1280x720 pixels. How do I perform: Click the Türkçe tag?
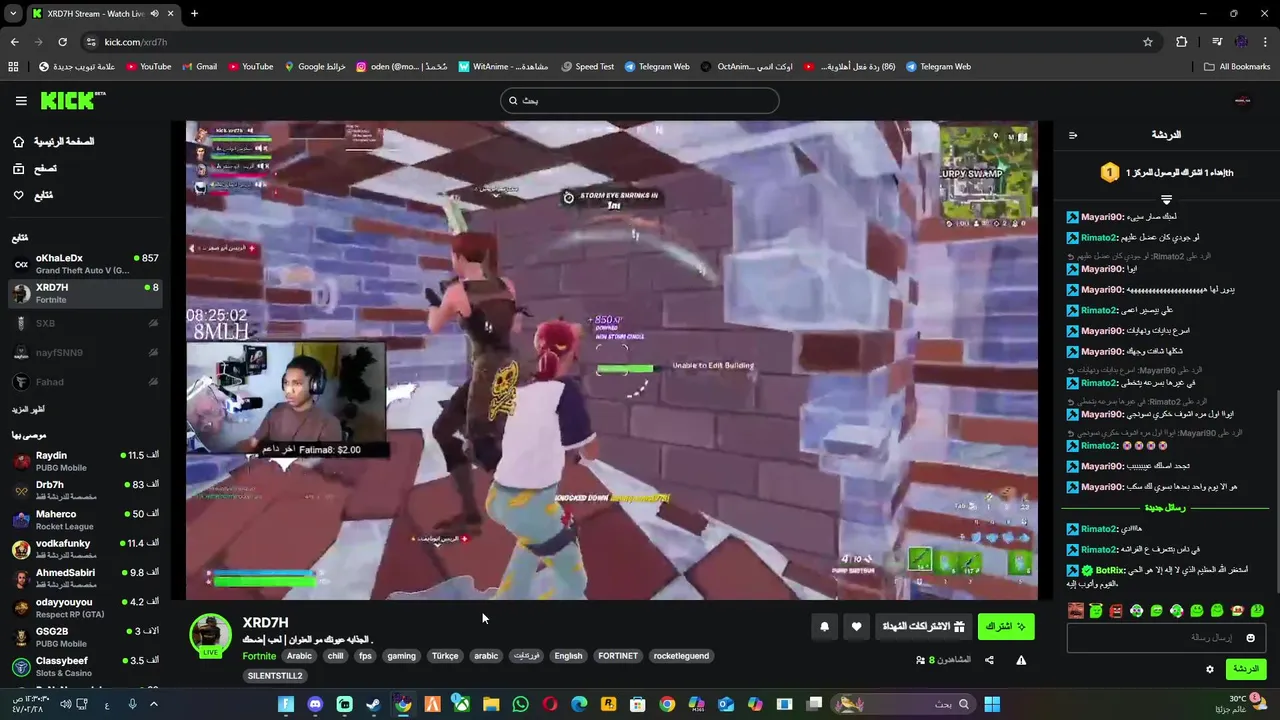click(x=445, y=656)
